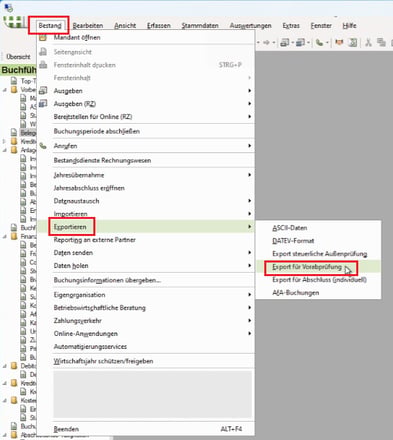Viewport: 393px width, 440px height.
Task: Open dropdown arrow beside first printer toolbar icon
Action: tap(292, 43)
